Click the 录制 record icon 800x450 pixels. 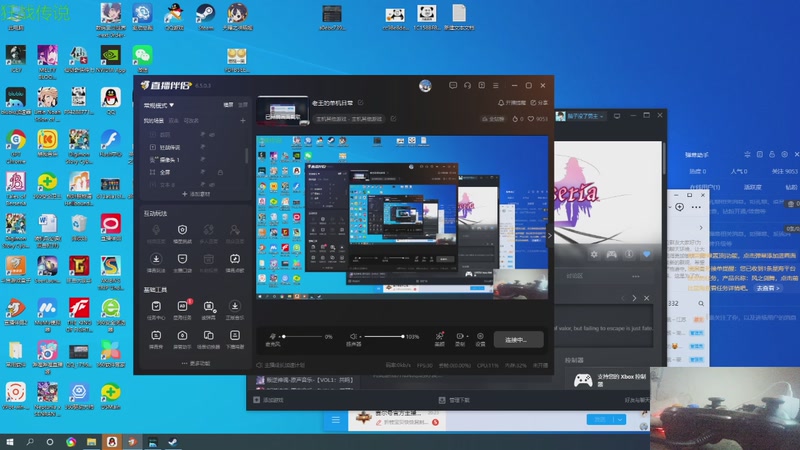click(459, 336)
